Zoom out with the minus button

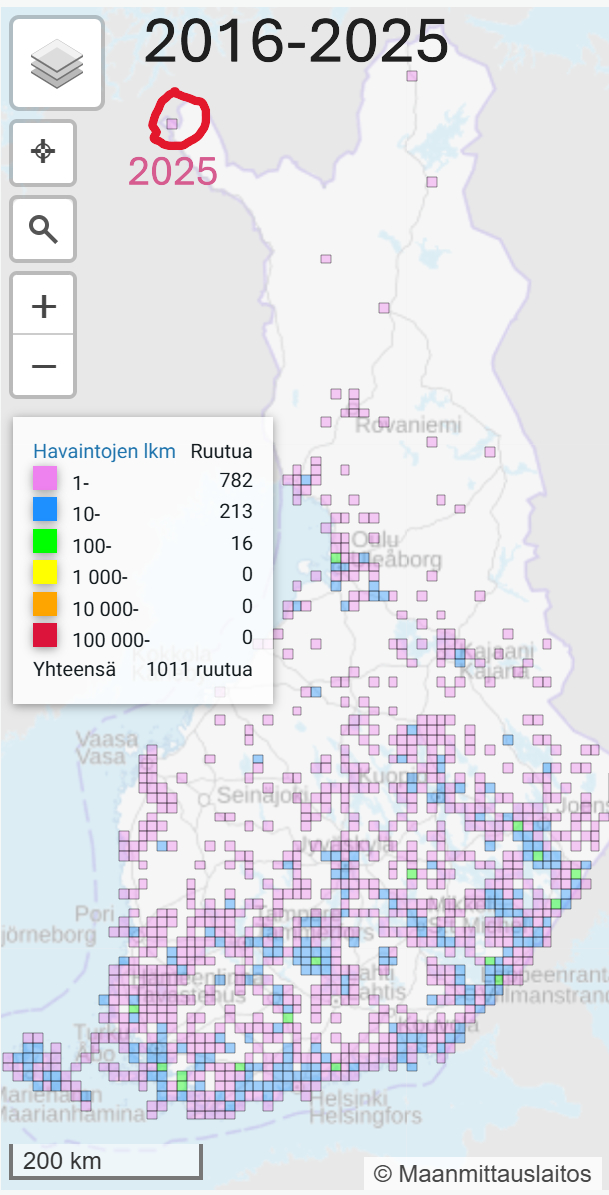pos(43,365)
